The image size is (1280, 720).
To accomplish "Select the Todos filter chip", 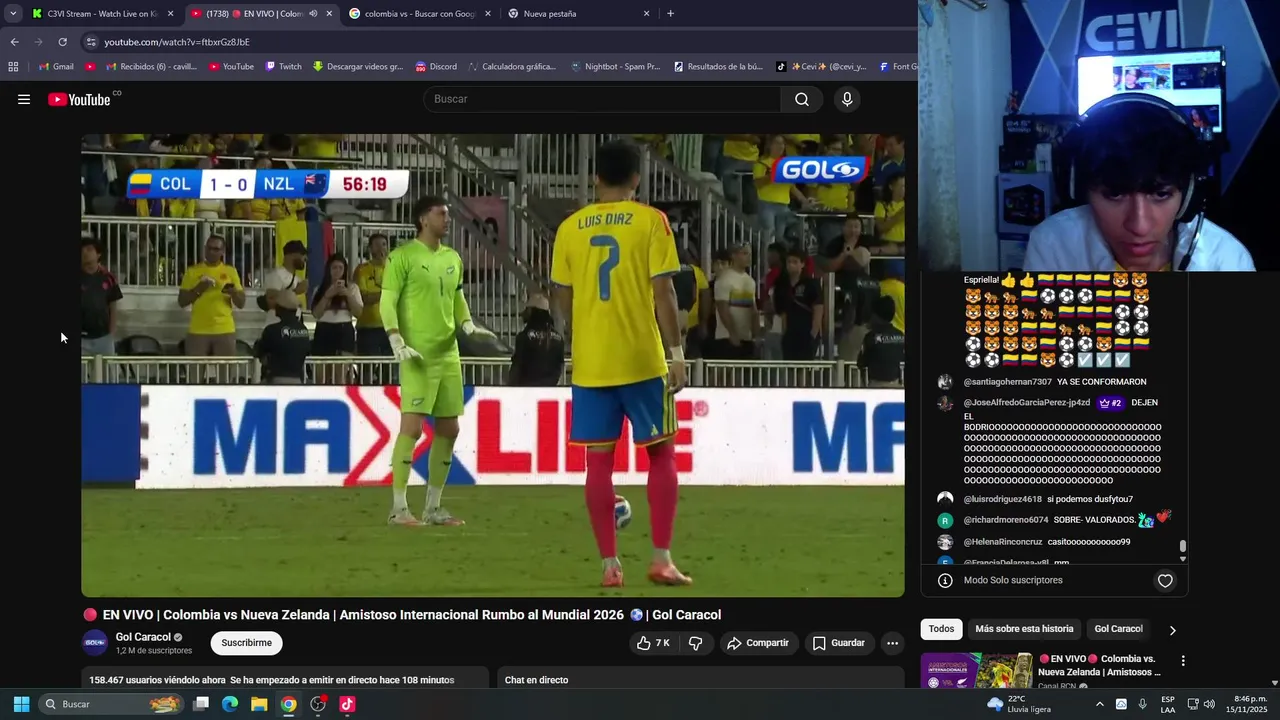I will [x=941, y=629].
